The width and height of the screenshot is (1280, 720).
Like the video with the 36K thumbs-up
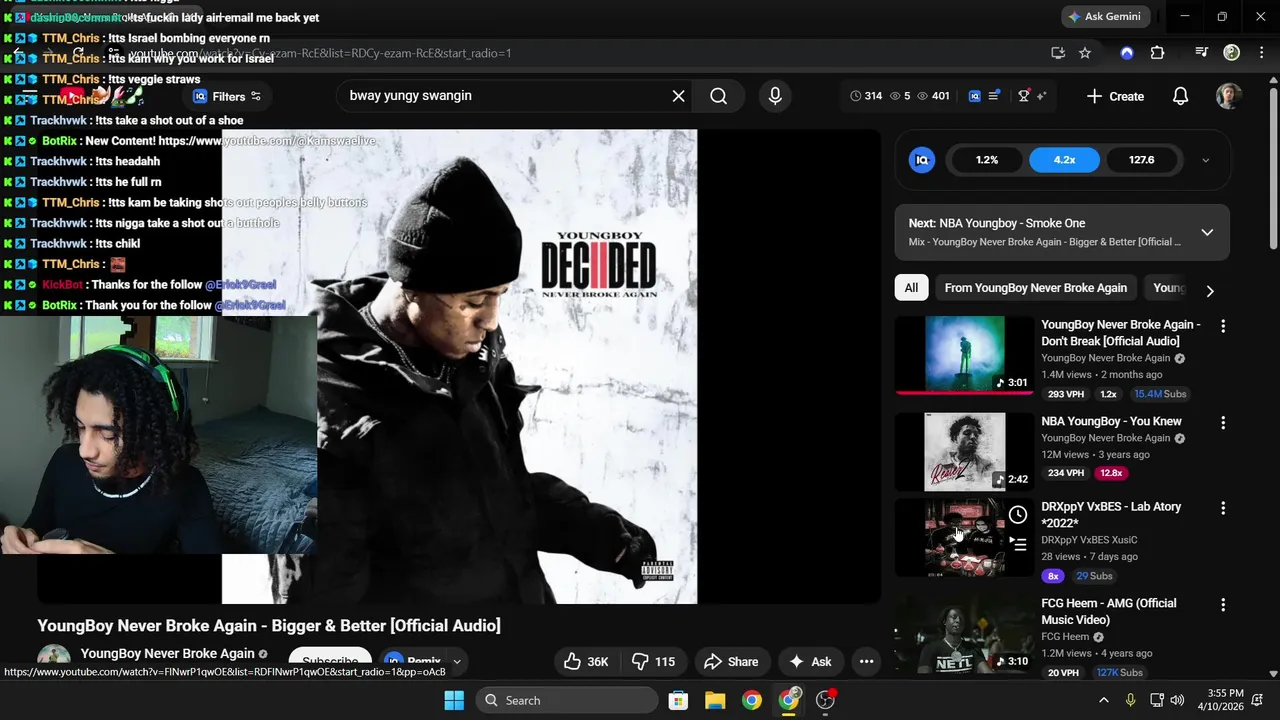coord(585,661)
